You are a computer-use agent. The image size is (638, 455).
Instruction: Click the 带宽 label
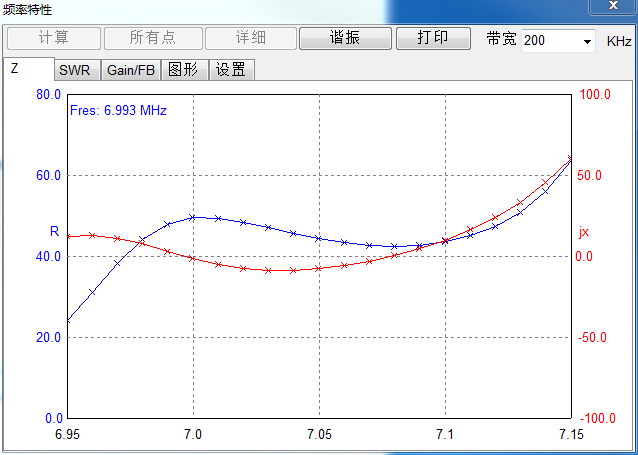[501, 39]
